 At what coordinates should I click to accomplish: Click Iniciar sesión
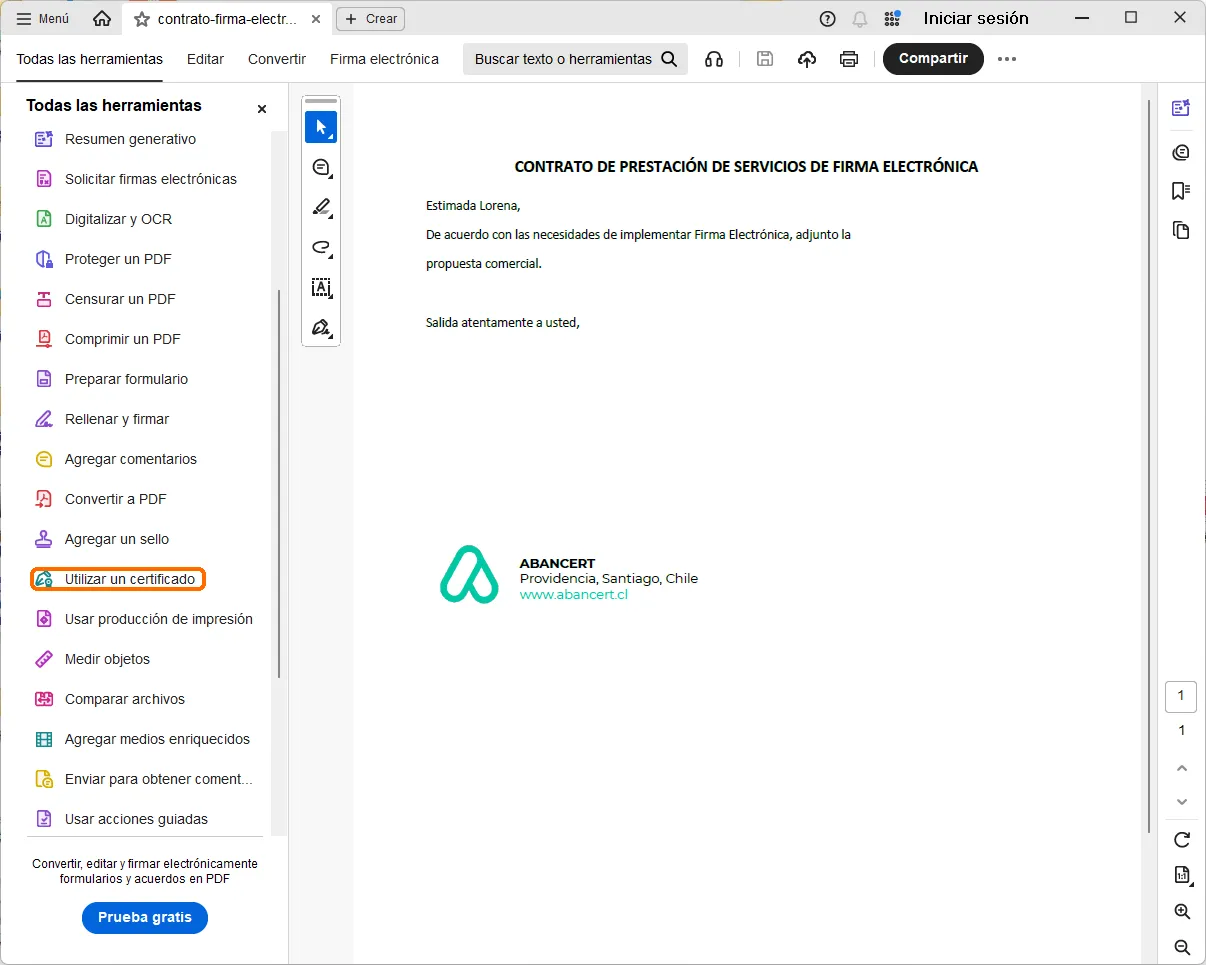(x=976, y=18)
